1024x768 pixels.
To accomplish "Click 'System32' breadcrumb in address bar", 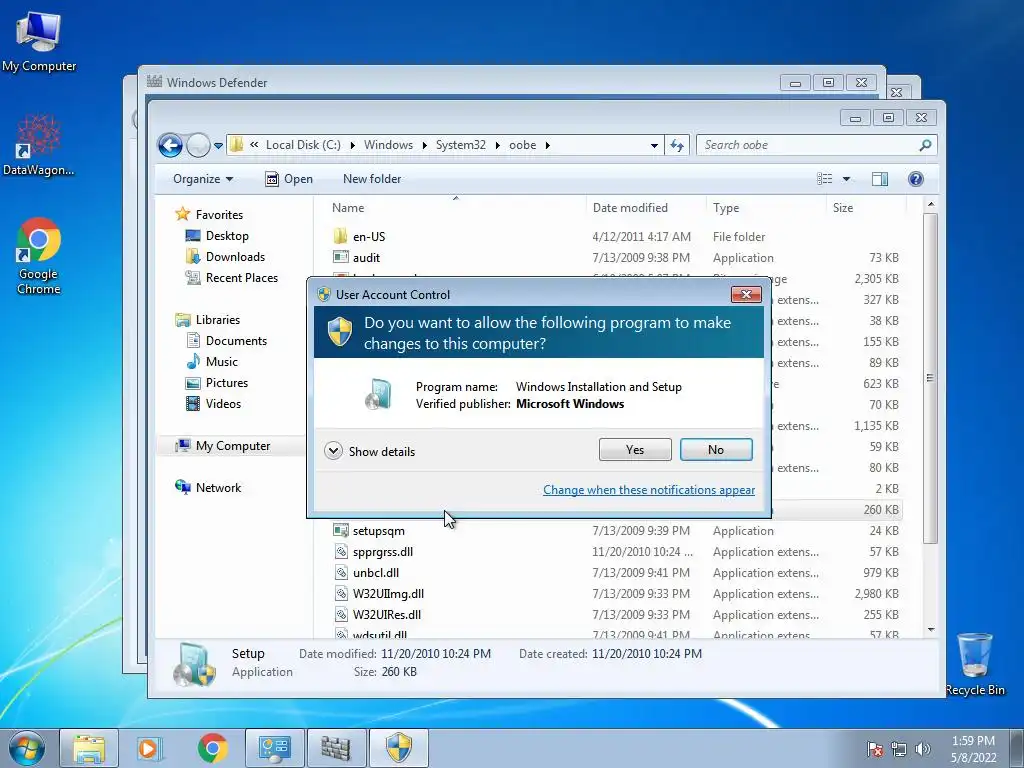I will [460, 145].
